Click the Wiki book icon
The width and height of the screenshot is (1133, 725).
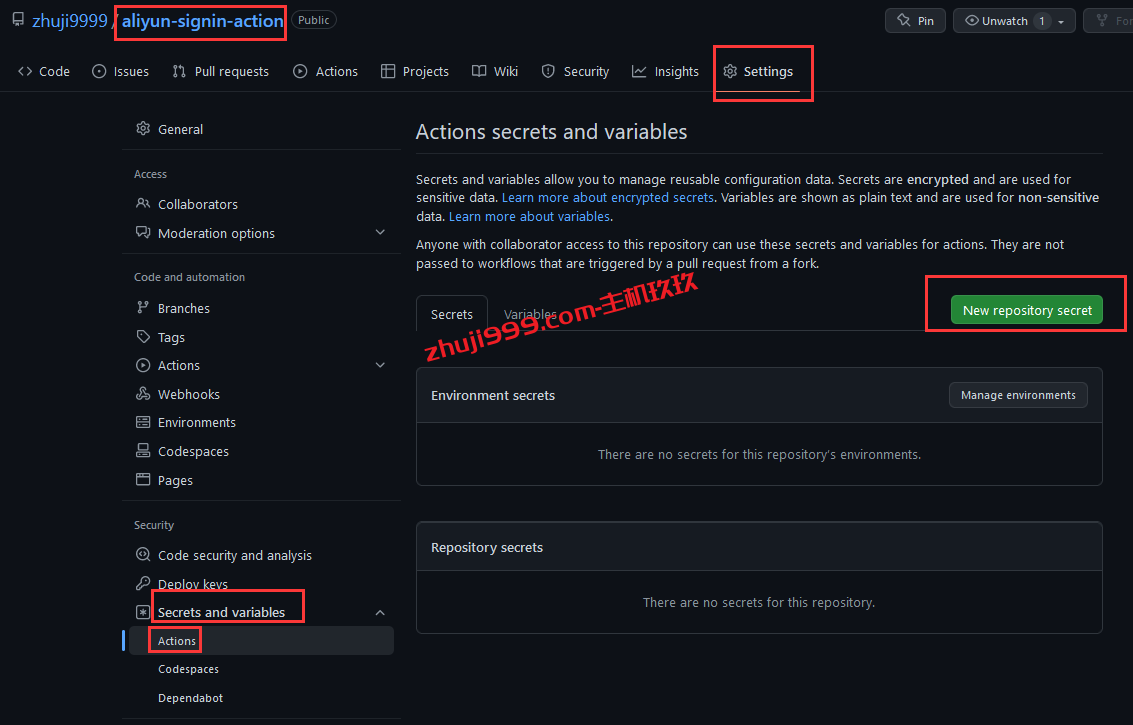[x=479, y=71]
